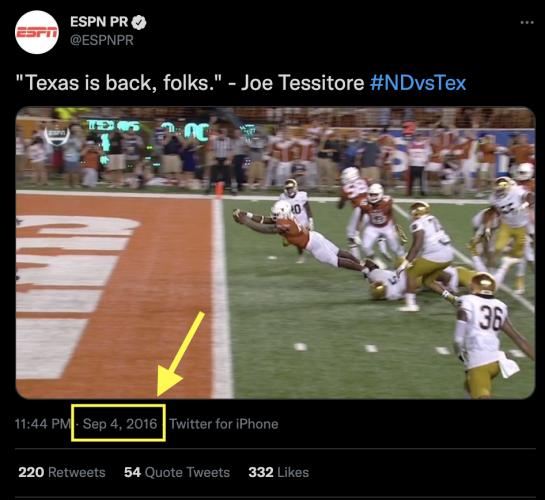Click the verified badge next to ESPN PR
Screen dimensions: 545x500
click(139, 23)
